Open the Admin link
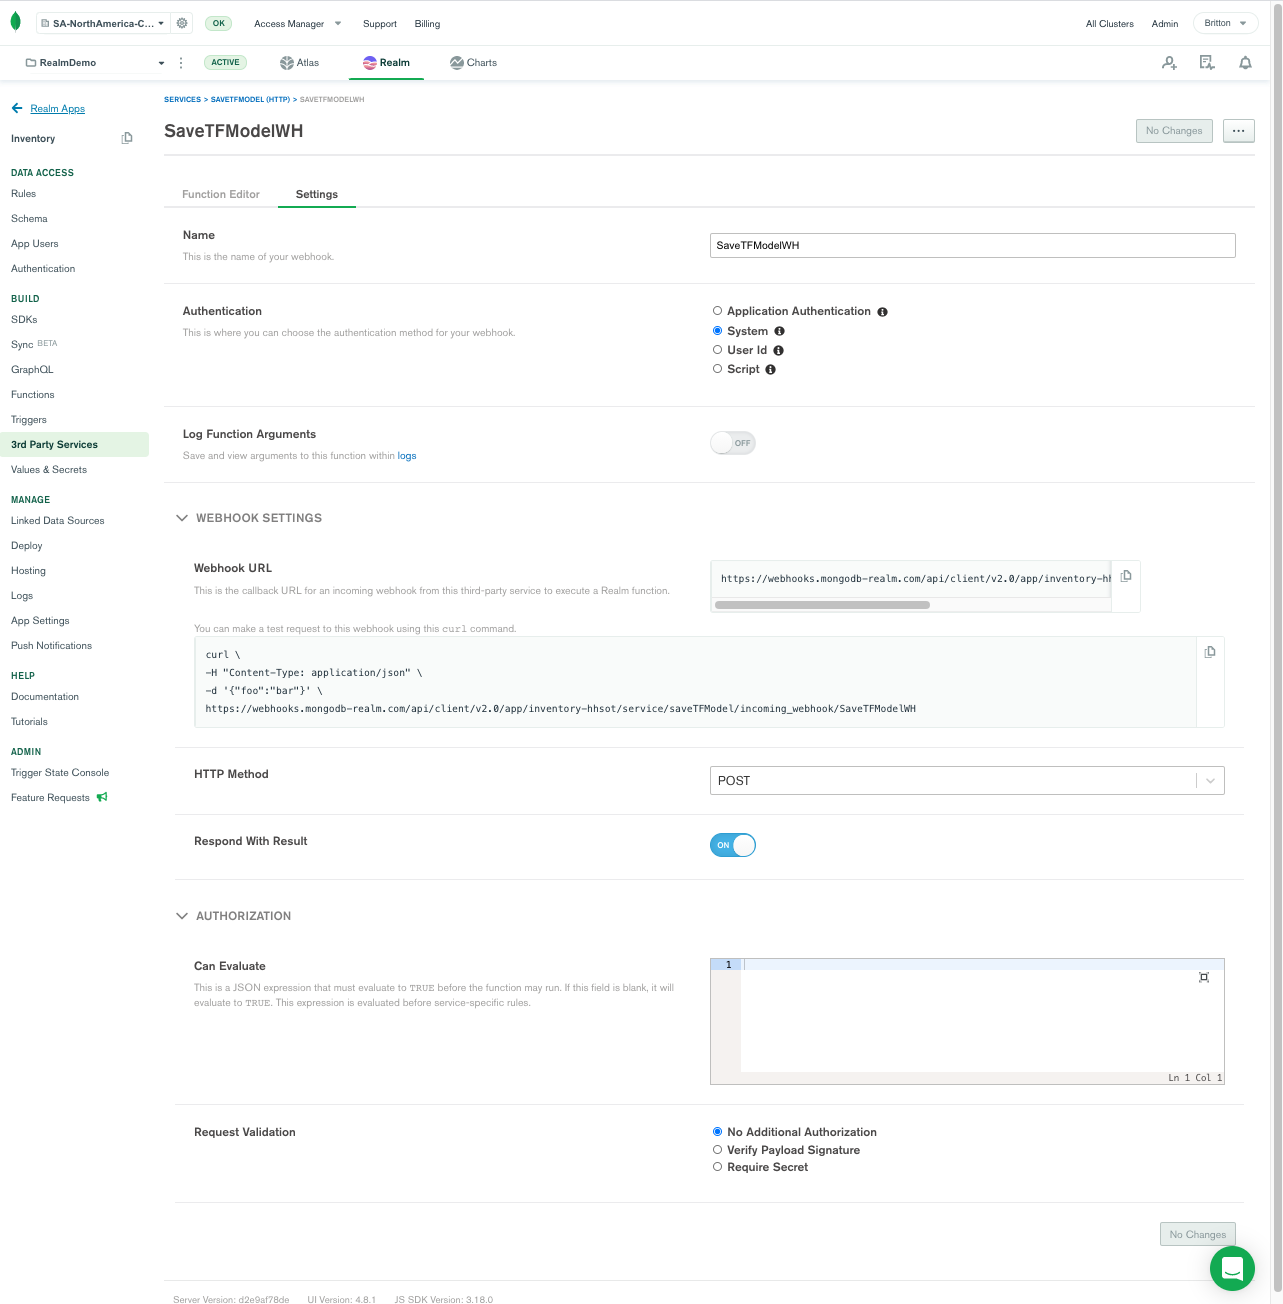The image size is (1283, 1304). tap(1165, 24)
